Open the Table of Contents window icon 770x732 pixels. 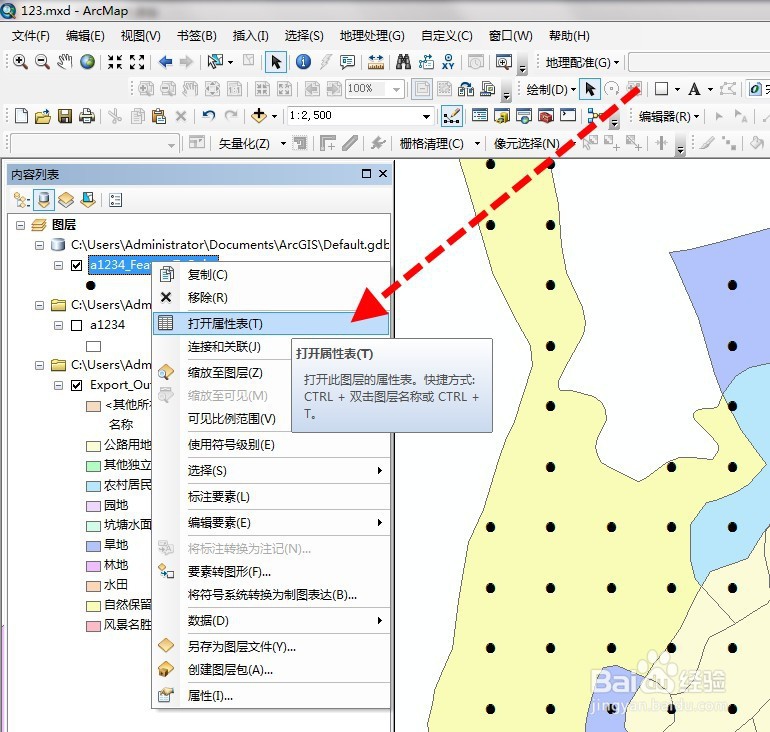(x=480, y=116)
